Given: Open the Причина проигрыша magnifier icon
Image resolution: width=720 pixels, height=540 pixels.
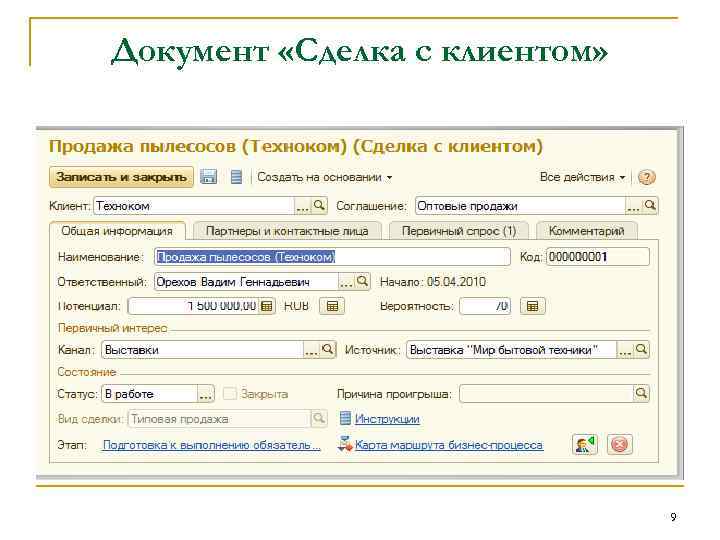Looking at the screenshot, I should [x=641, y=394].
